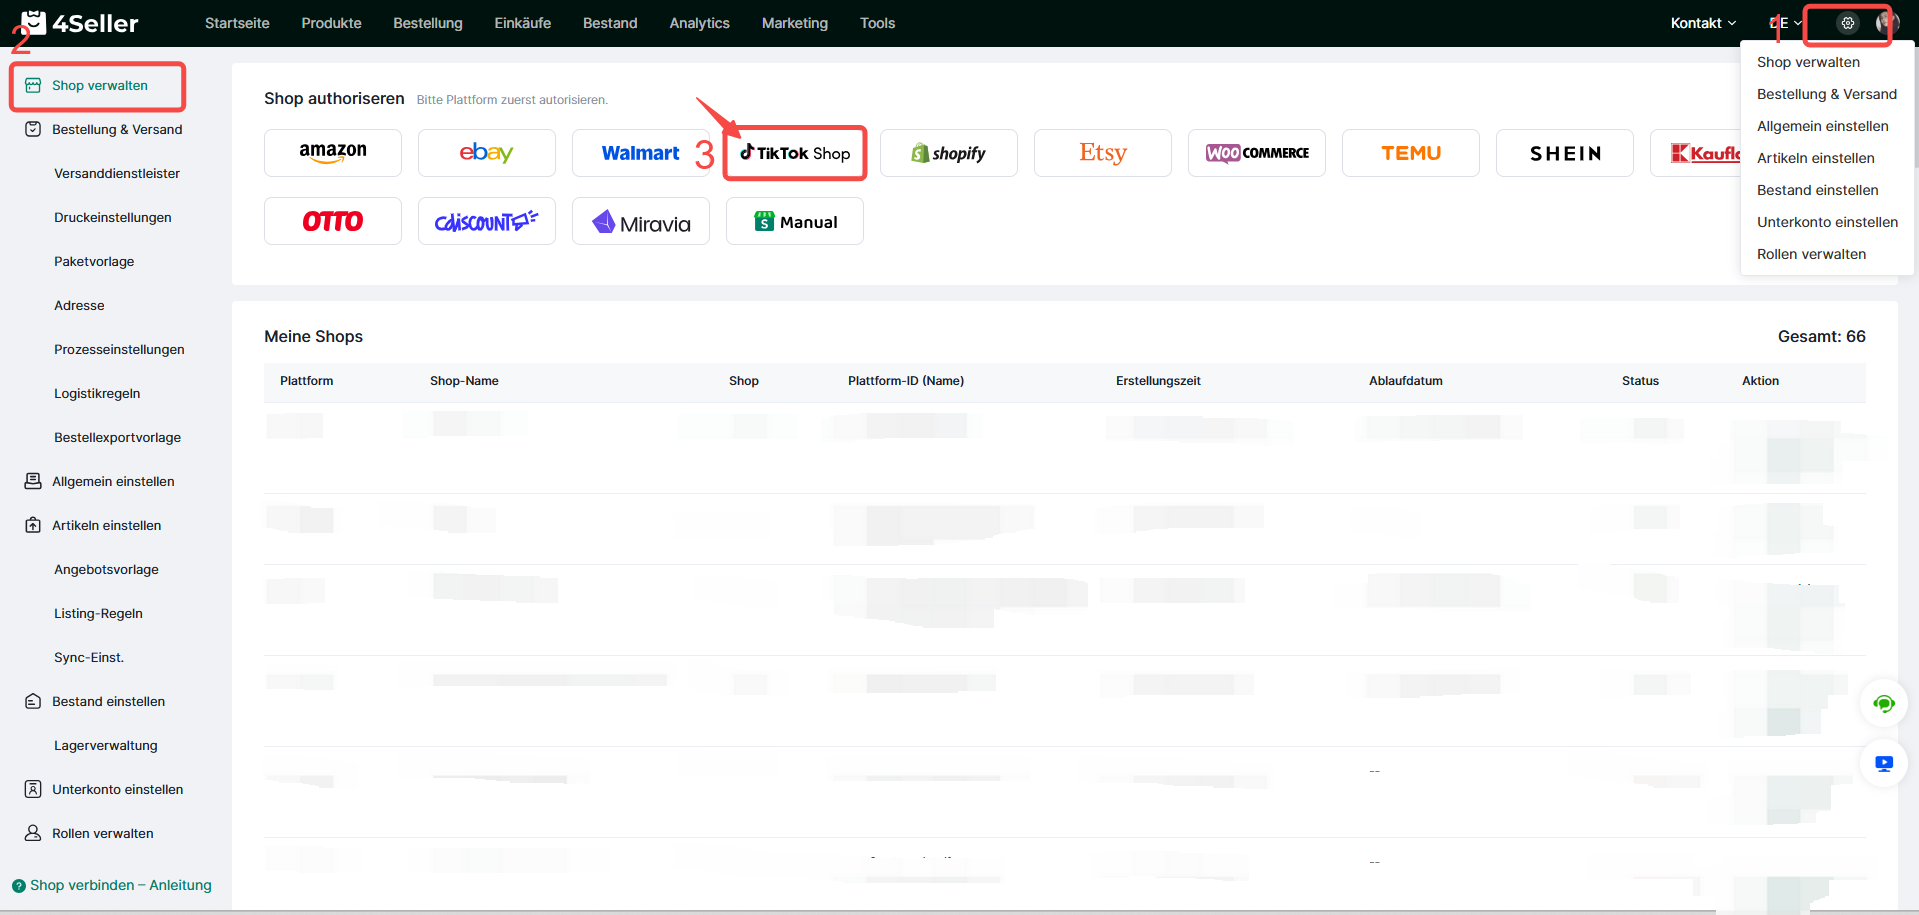Expand the Kontakt dropdown

pos(1703,23)
